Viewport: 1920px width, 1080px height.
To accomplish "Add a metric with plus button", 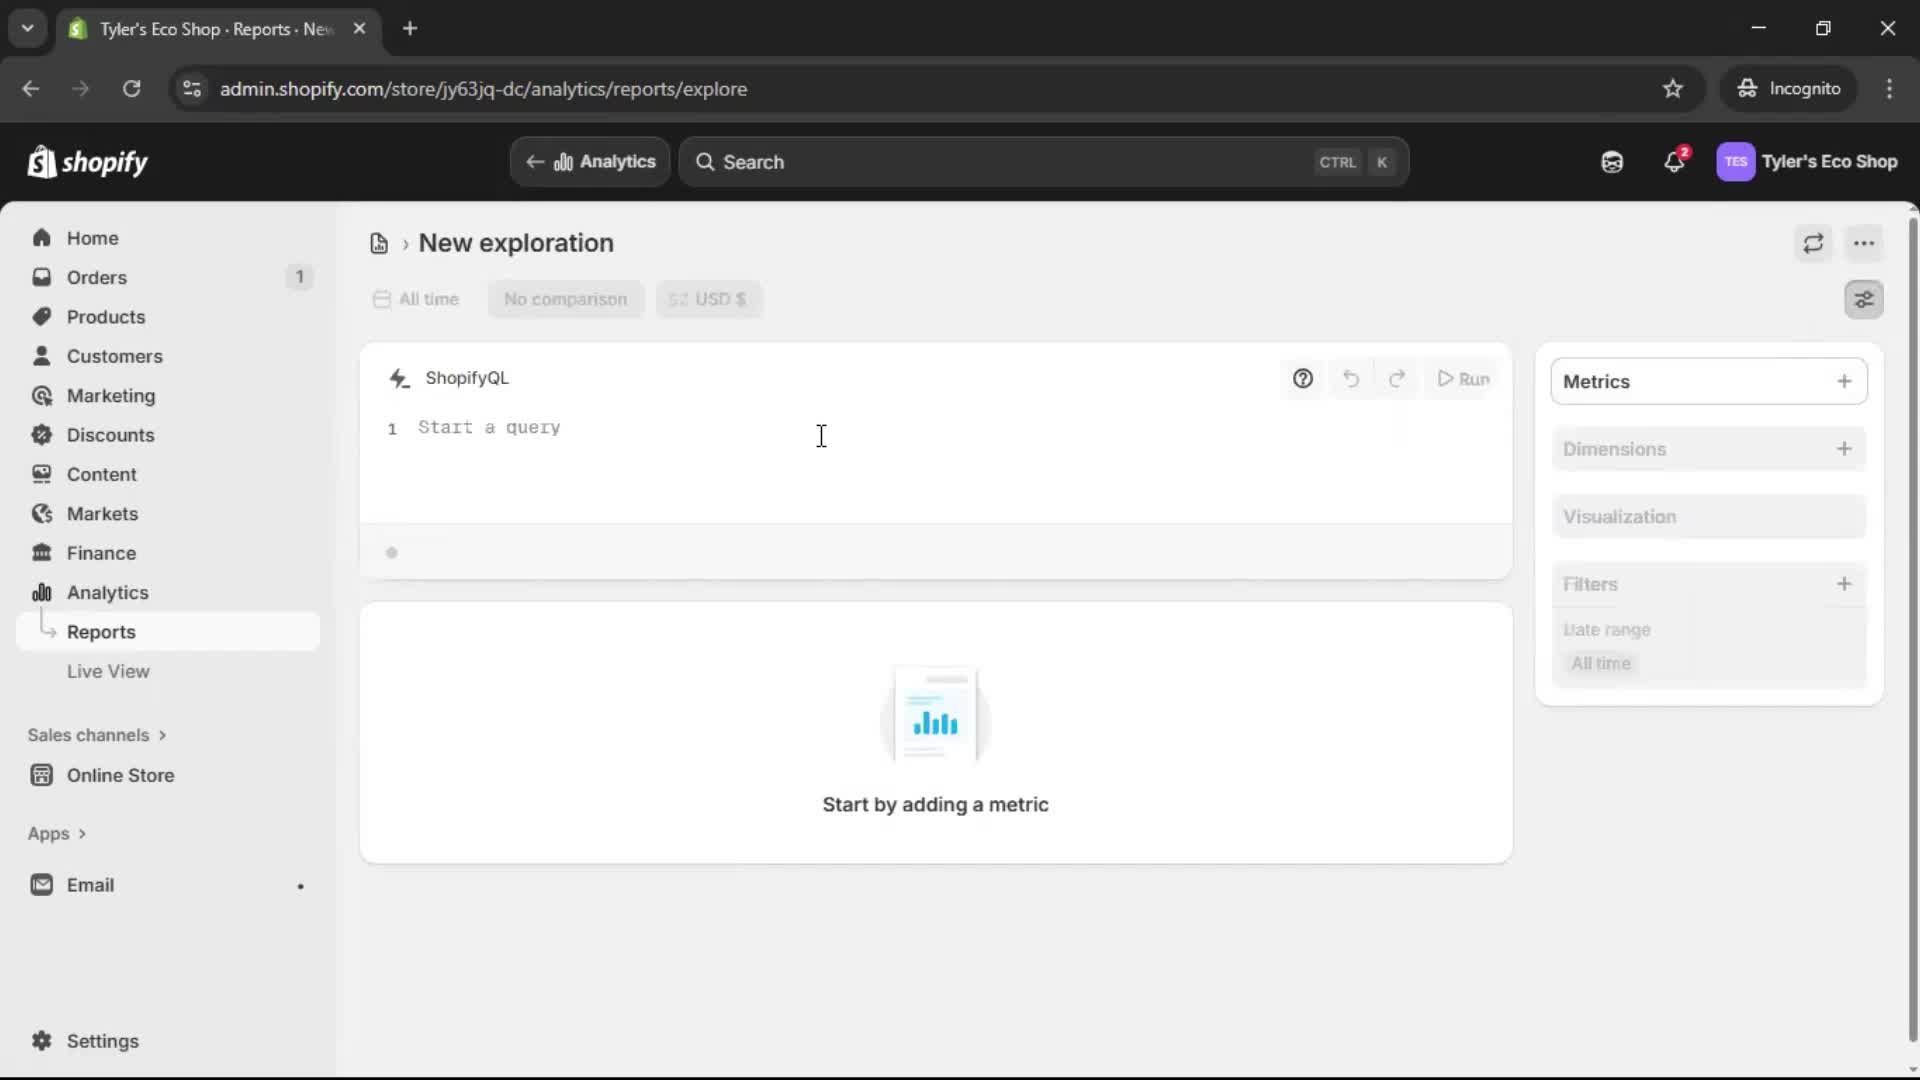I will coord(1845,381).
